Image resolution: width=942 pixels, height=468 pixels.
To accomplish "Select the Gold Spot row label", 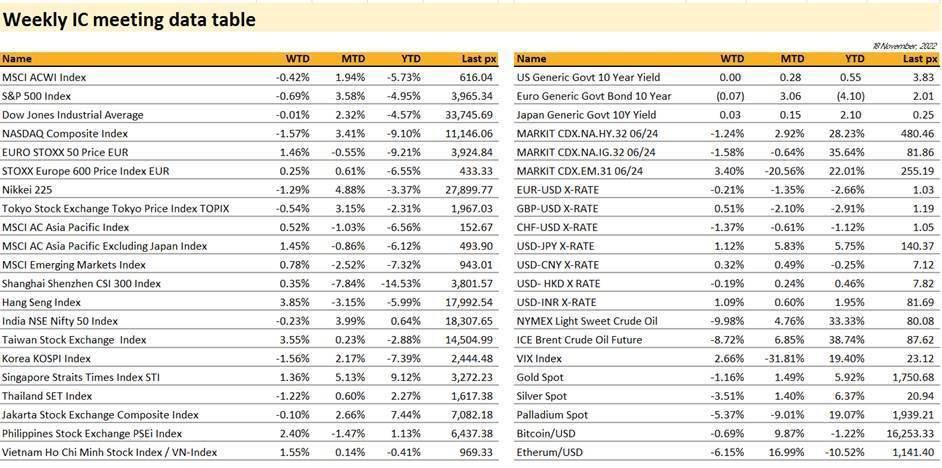I will click(541, 377).
